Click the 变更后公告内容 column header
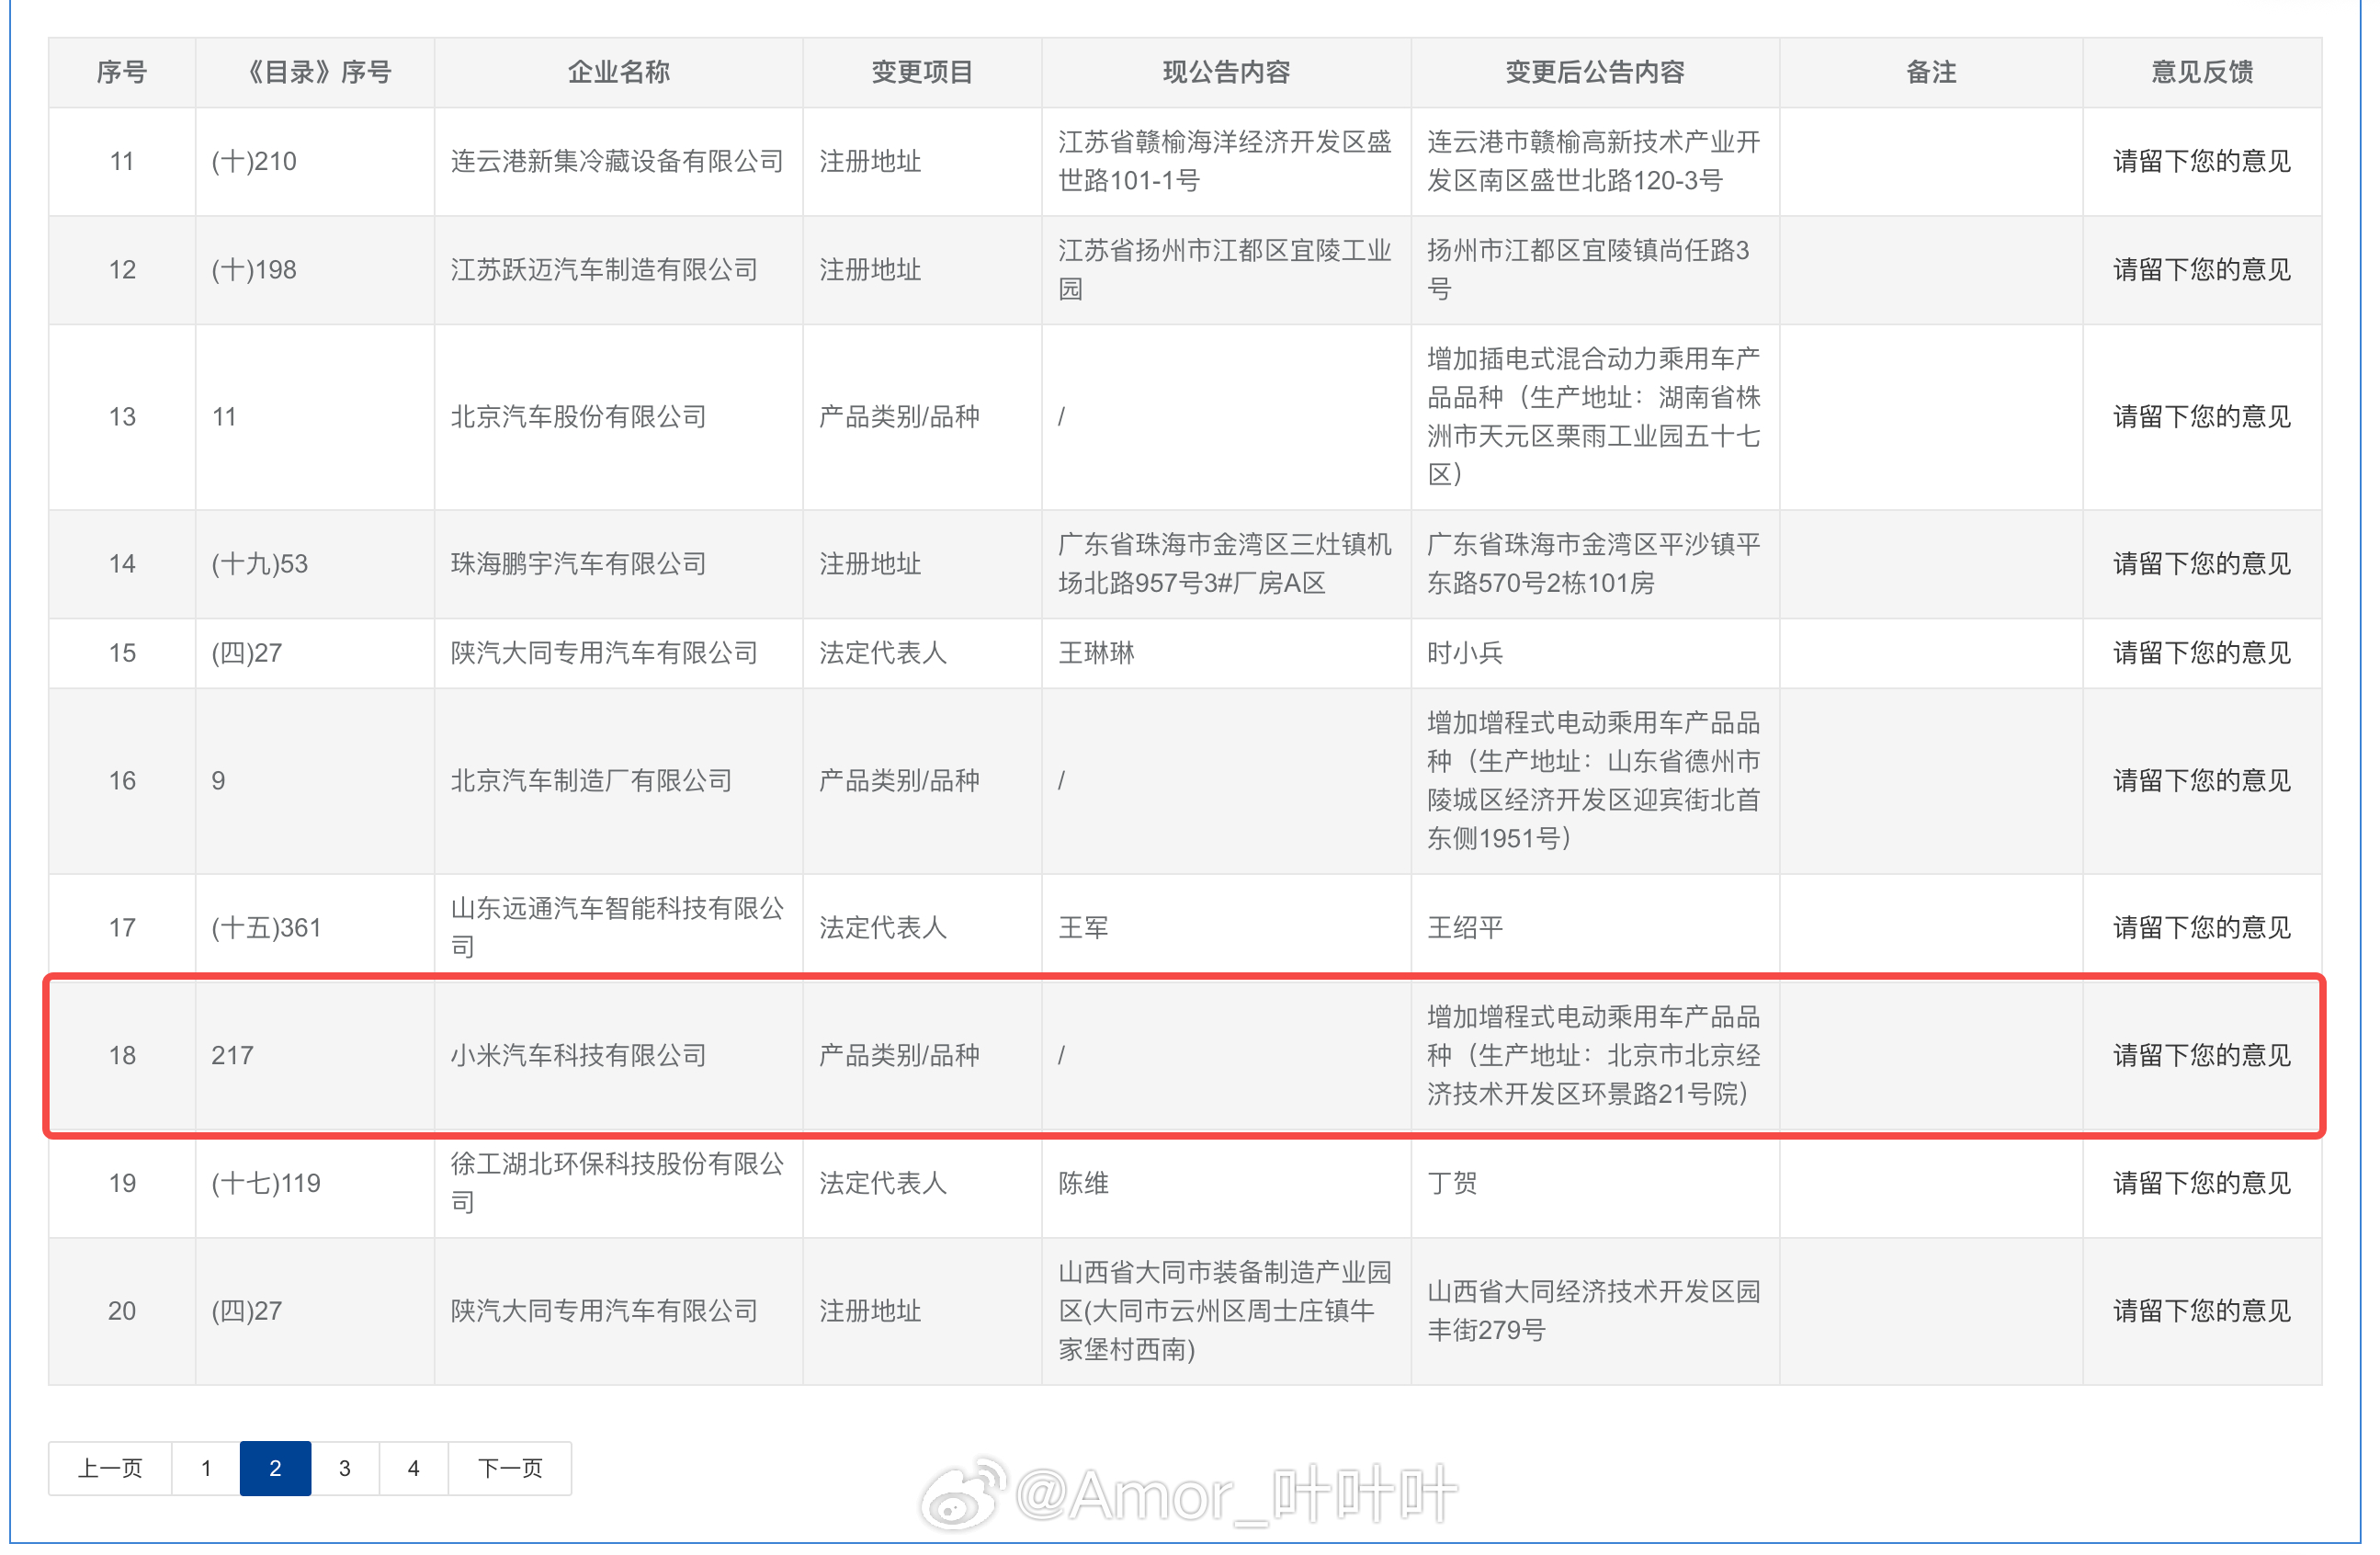The width and height of the screenshot is (2380, 1555). pyautogui.click(x=1595, y=72)
